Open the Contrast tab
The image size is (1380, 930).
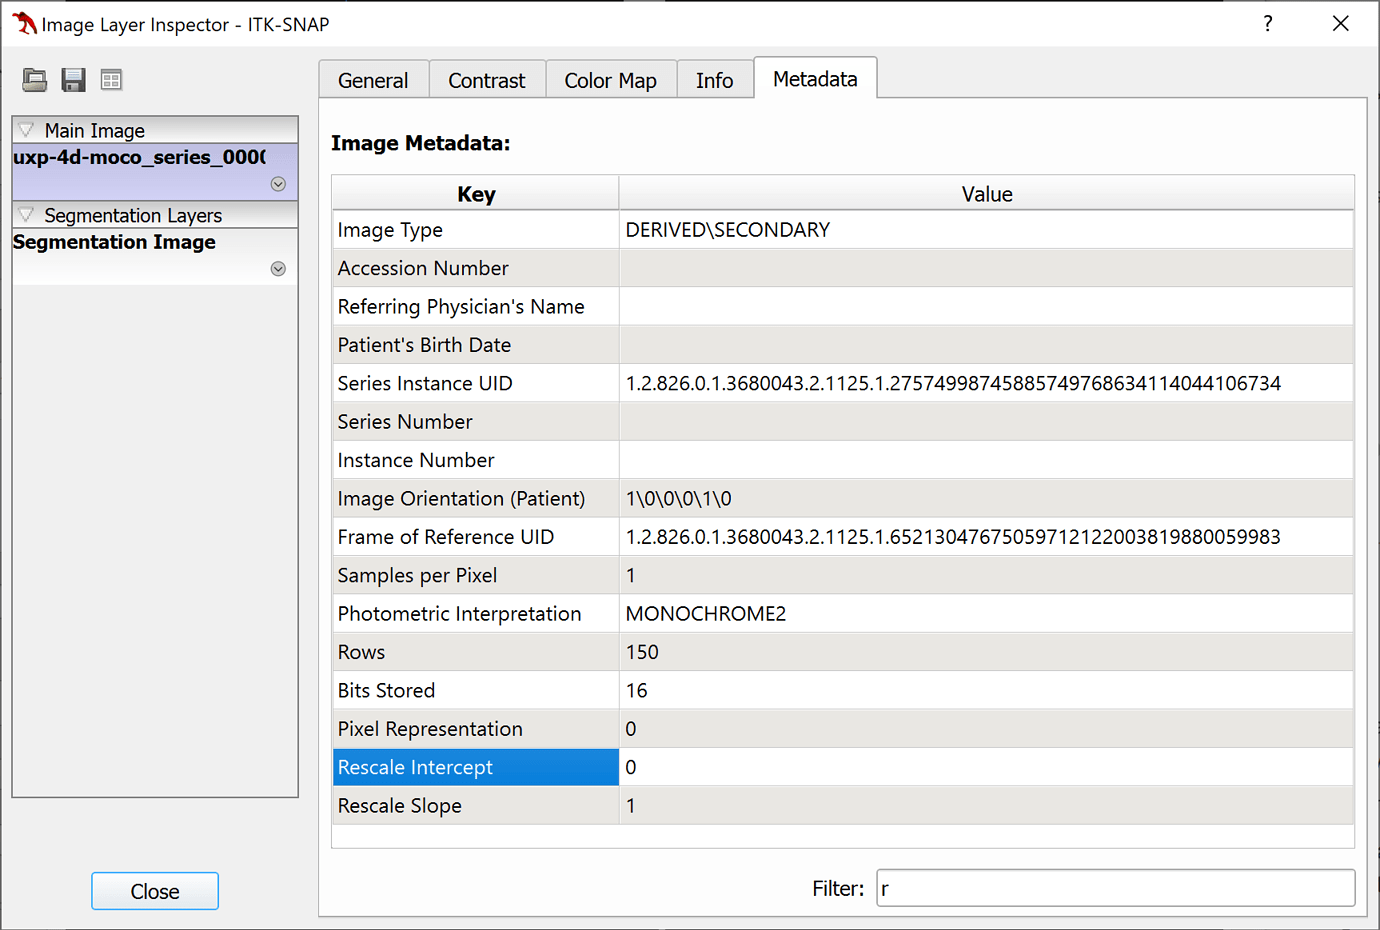click(486, 80)
